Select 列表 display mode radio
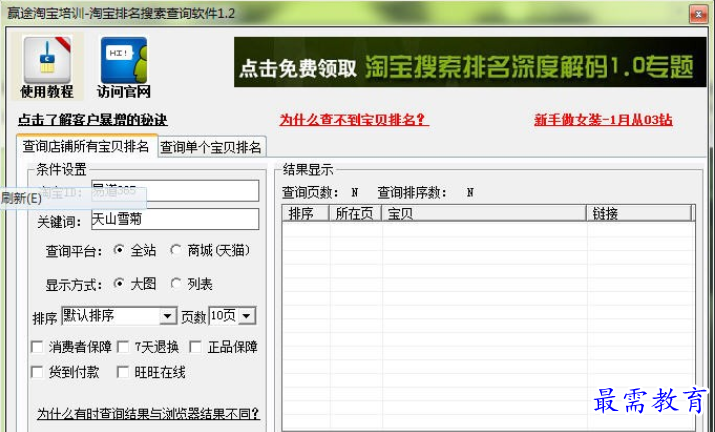This screenshot has height=432, width=715. pyautogui.click(x=176, y=284)
